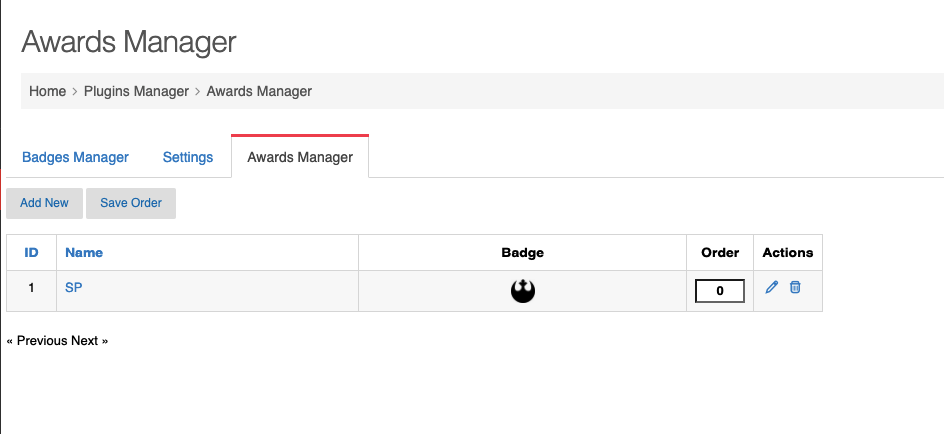This screenshot has height=434, width=944.
Task: Click the Rebel Alliance badge image
Action: coord(523,291)
